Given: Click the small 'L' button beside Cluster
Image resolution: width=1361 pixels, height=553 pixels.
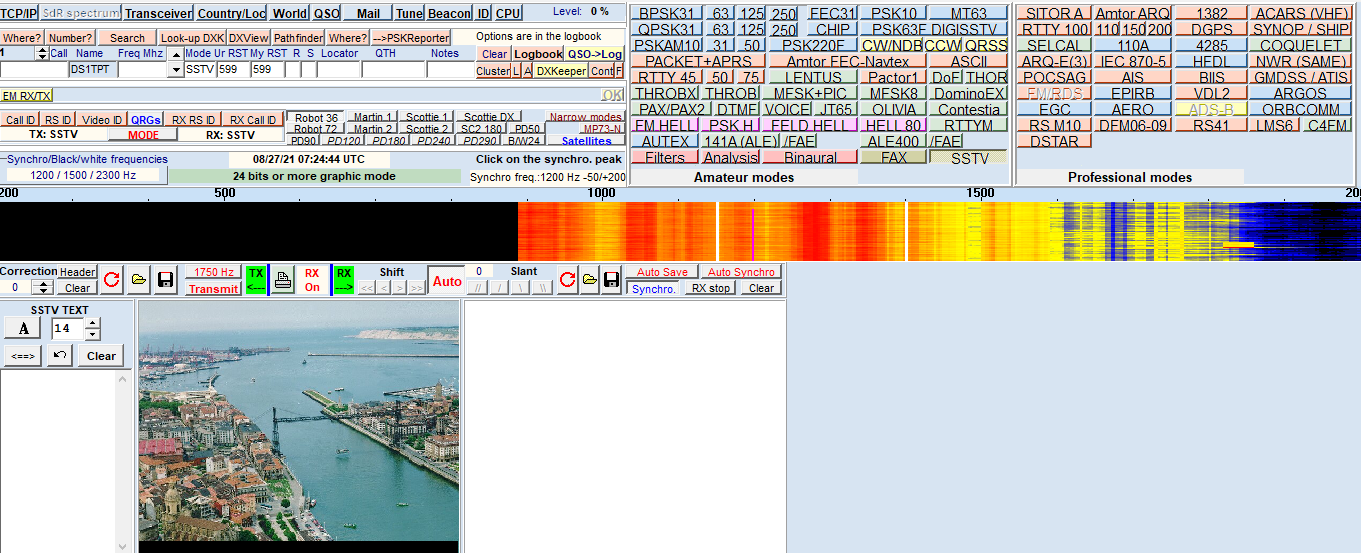Looking at the screenshot, I should pyautogui.click(x=516, y=71).
